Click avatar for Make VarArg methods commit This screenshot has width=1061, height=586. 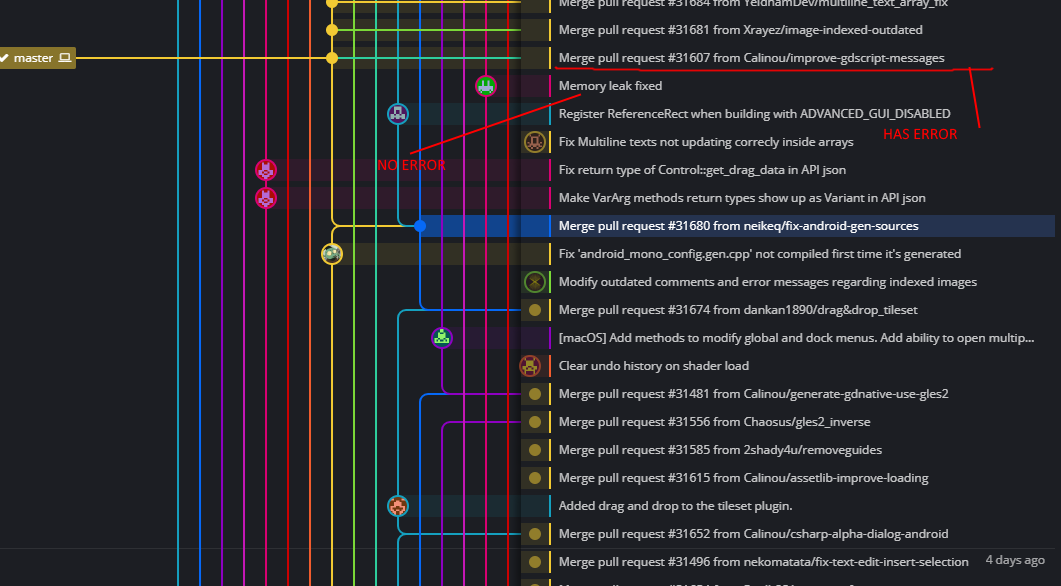coord(266,198)
